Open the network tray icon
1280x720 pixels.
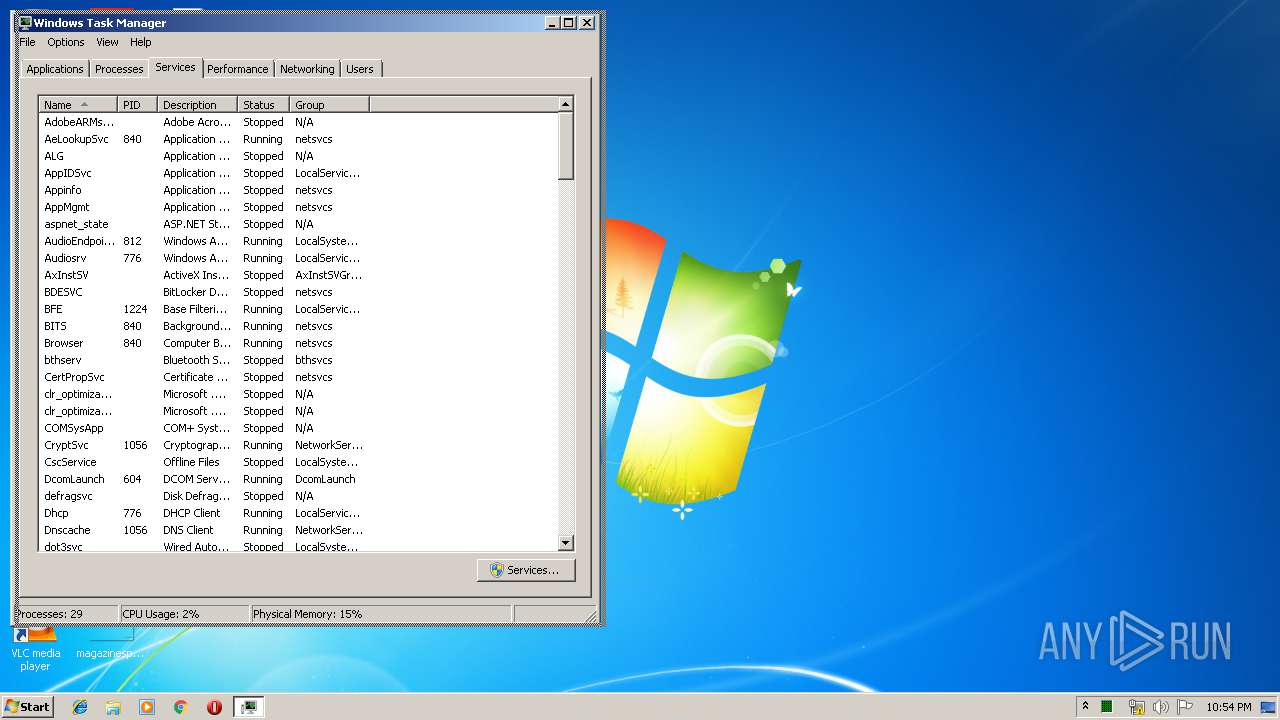(x=1136, y=707)
